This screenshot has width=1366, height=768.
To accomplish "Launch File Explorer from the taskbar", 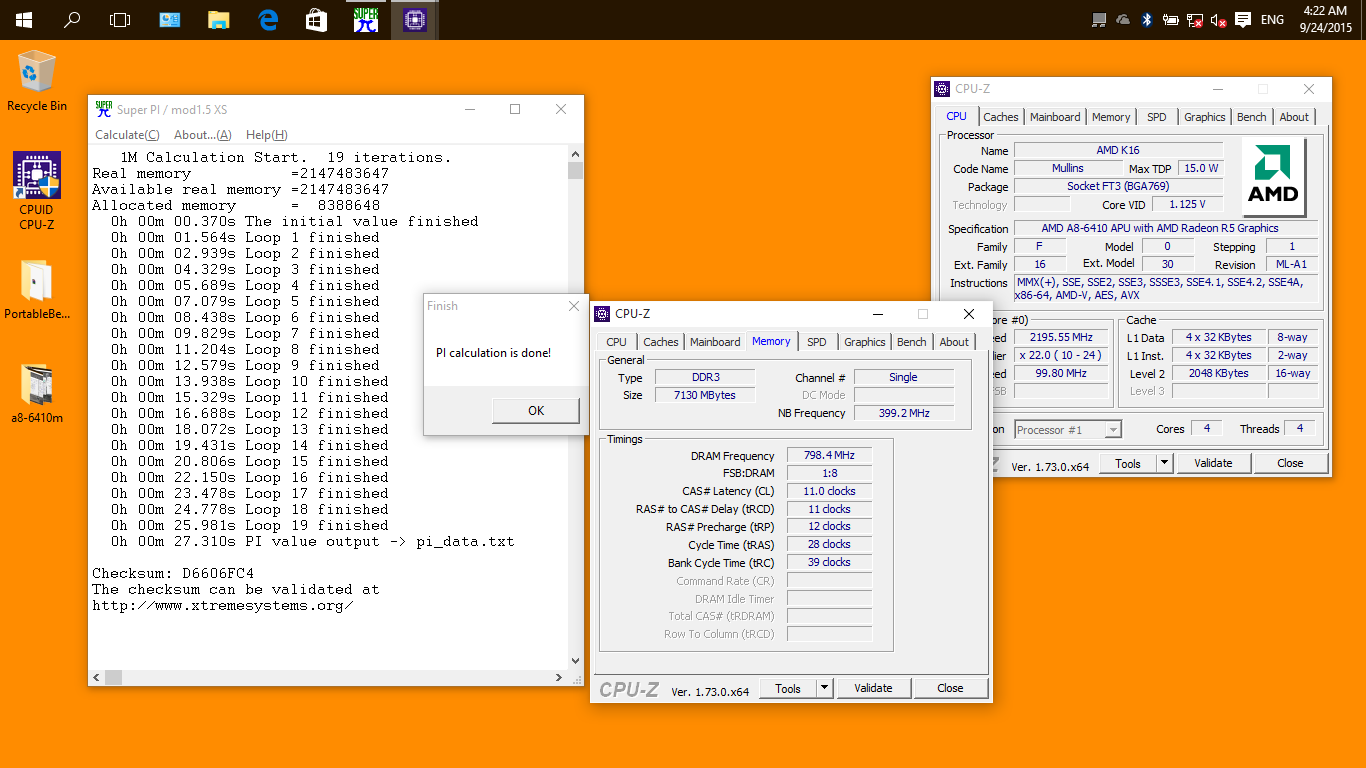I will (219, 20).
